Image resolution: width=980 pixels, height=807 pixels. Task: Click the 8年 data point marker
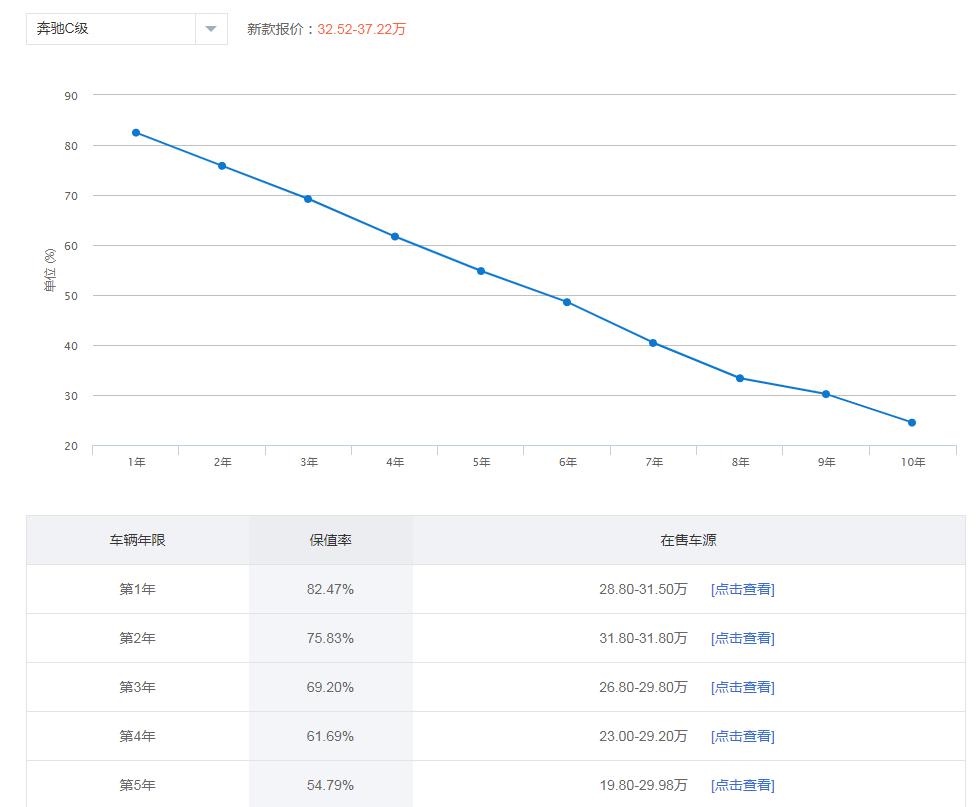(740, 378)
